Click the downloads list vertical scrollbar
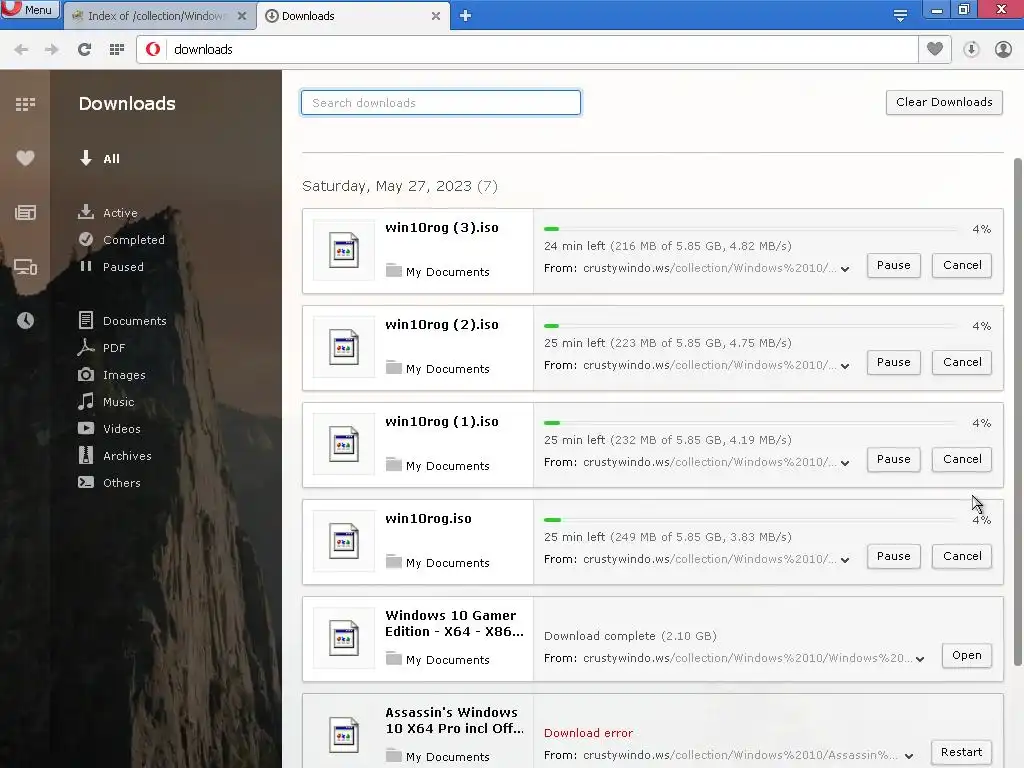The height and width of the screenshot is (768, 1024). pyautogui.click(x=1017, y=411)
